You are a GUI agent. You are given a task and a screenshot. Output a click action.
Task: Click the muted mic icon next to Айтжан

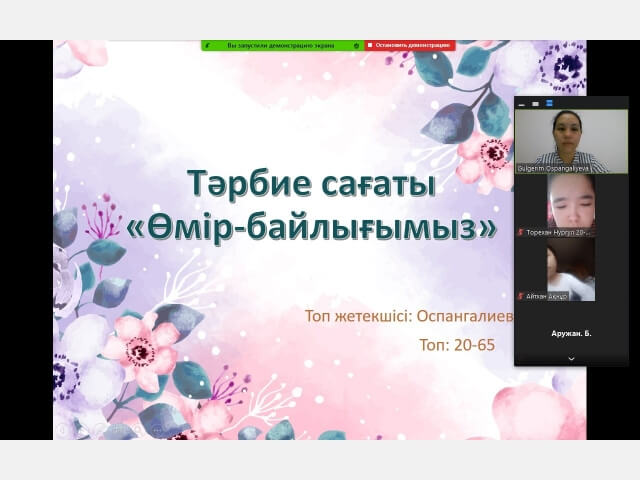tap(520, 296)
